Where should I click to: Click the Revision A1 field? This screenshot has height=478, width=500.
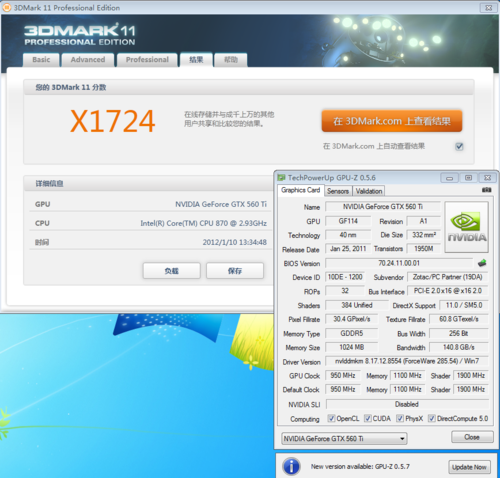[424, 221]
